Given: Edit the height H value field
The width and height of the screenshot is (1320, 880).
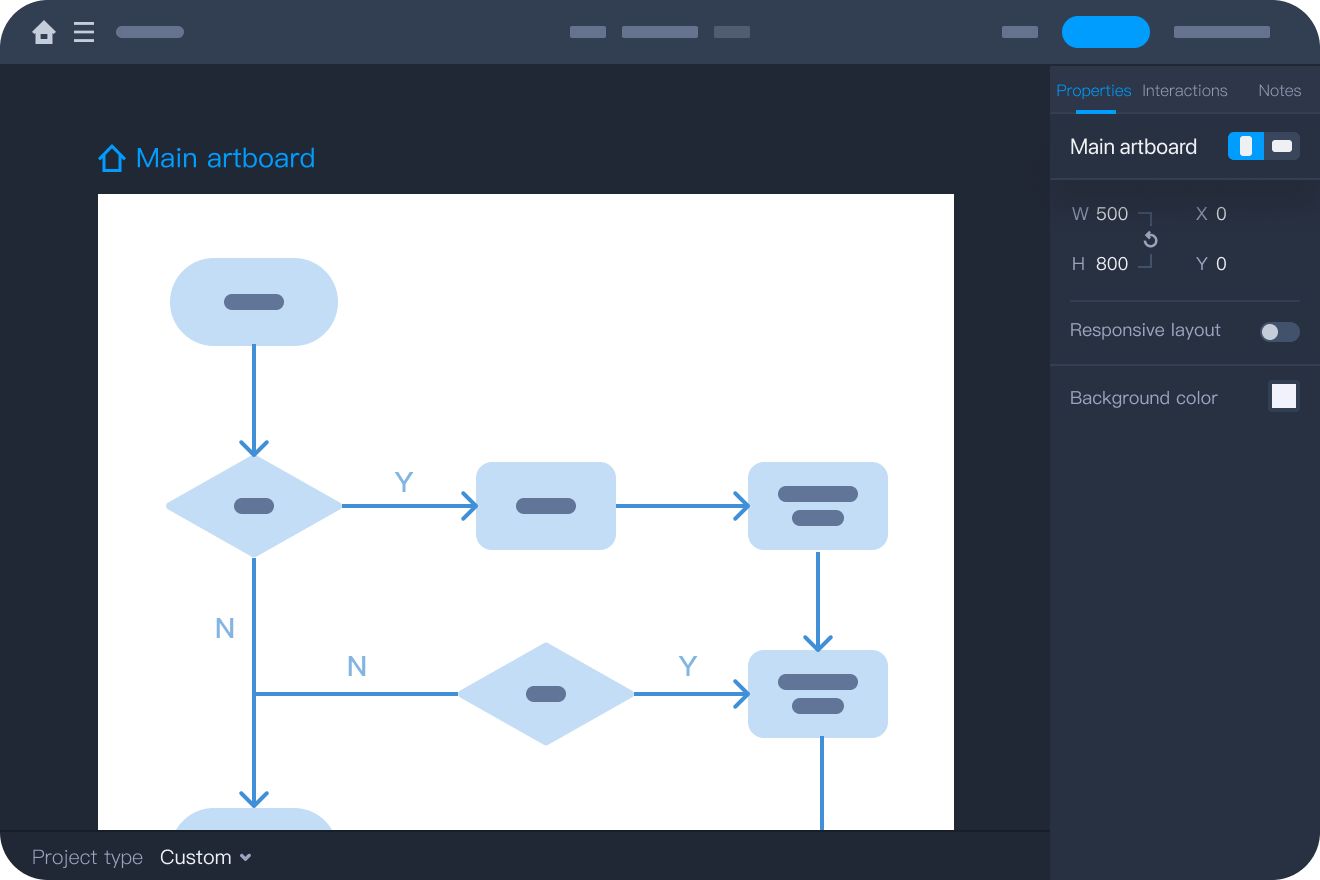Looking at the screenshot, I should click(1112, 264).
